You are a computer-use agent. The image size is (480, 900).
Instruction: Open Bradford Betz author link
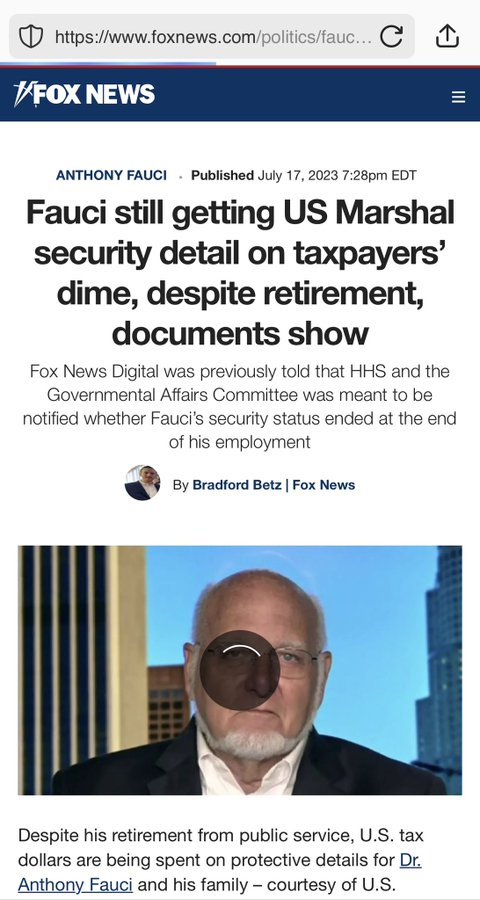pyautogui.click(x=237, y=485)
